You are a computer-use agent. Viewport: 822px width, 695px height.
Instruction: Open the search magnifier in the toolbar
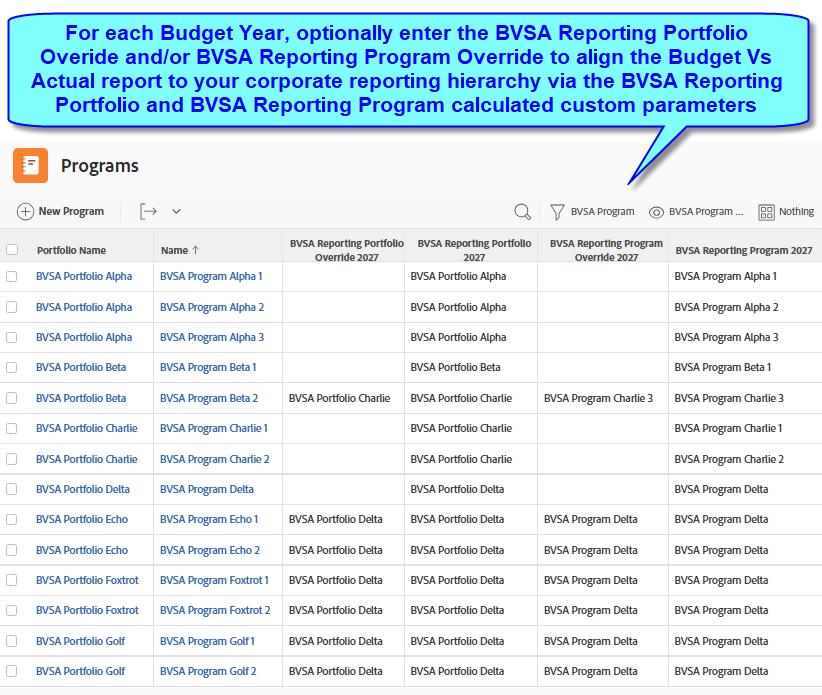point(522,212)
